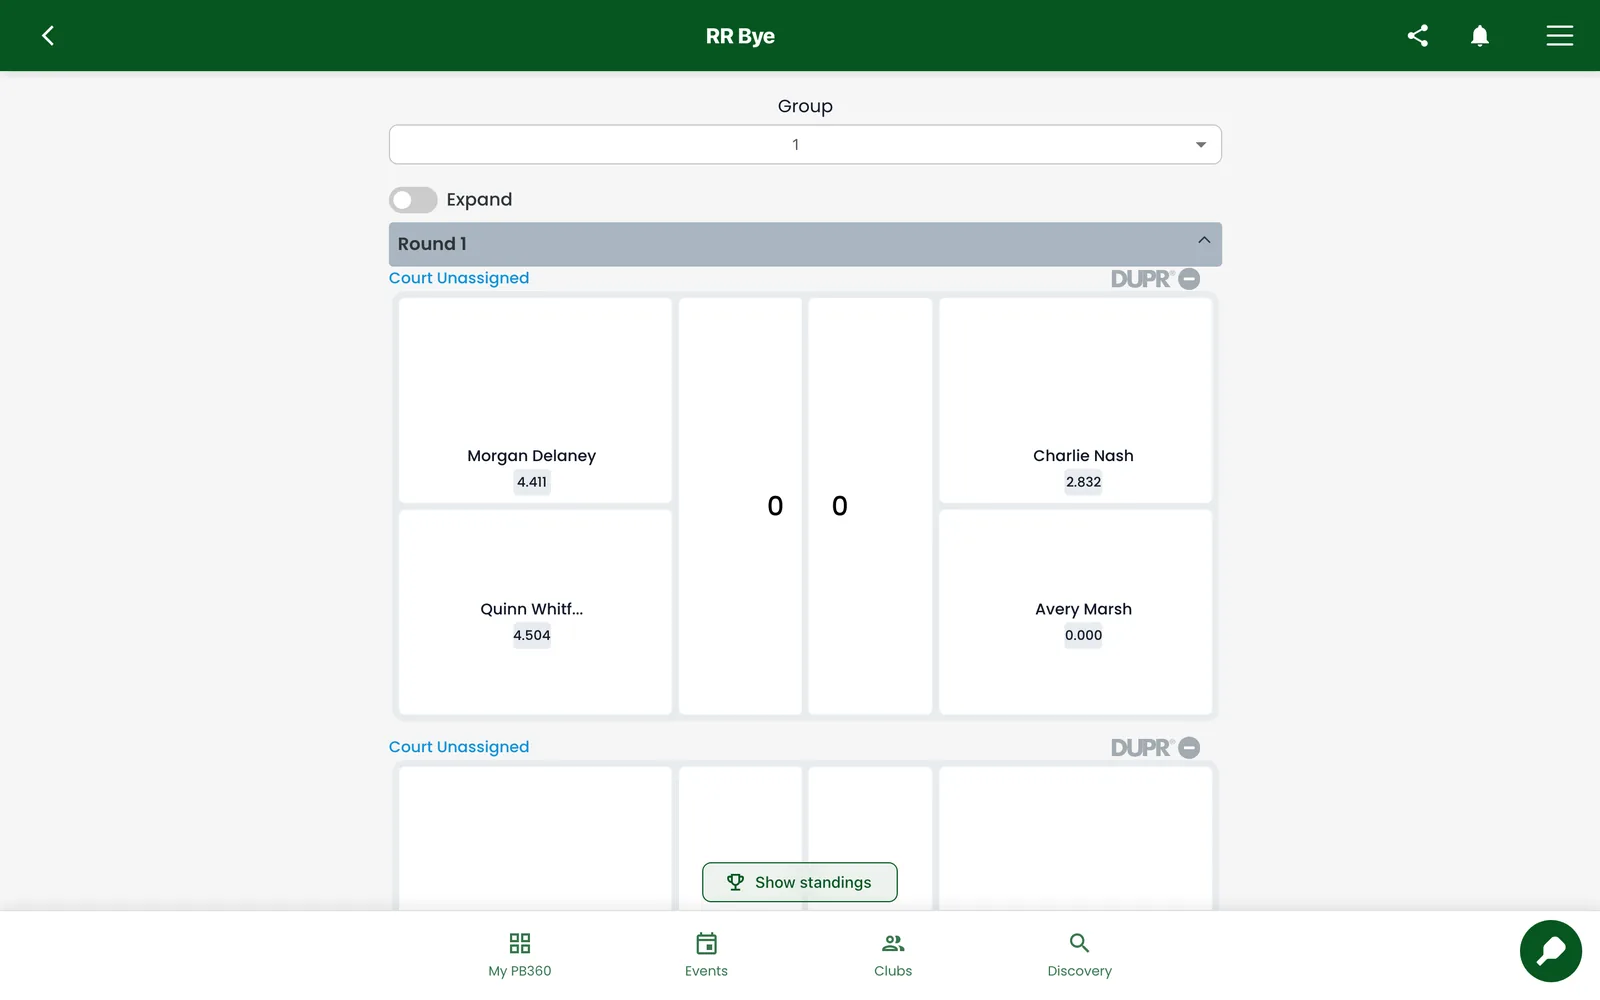Switch to the Events tab
The image size is (1600, 1000).
pos(706,955)
